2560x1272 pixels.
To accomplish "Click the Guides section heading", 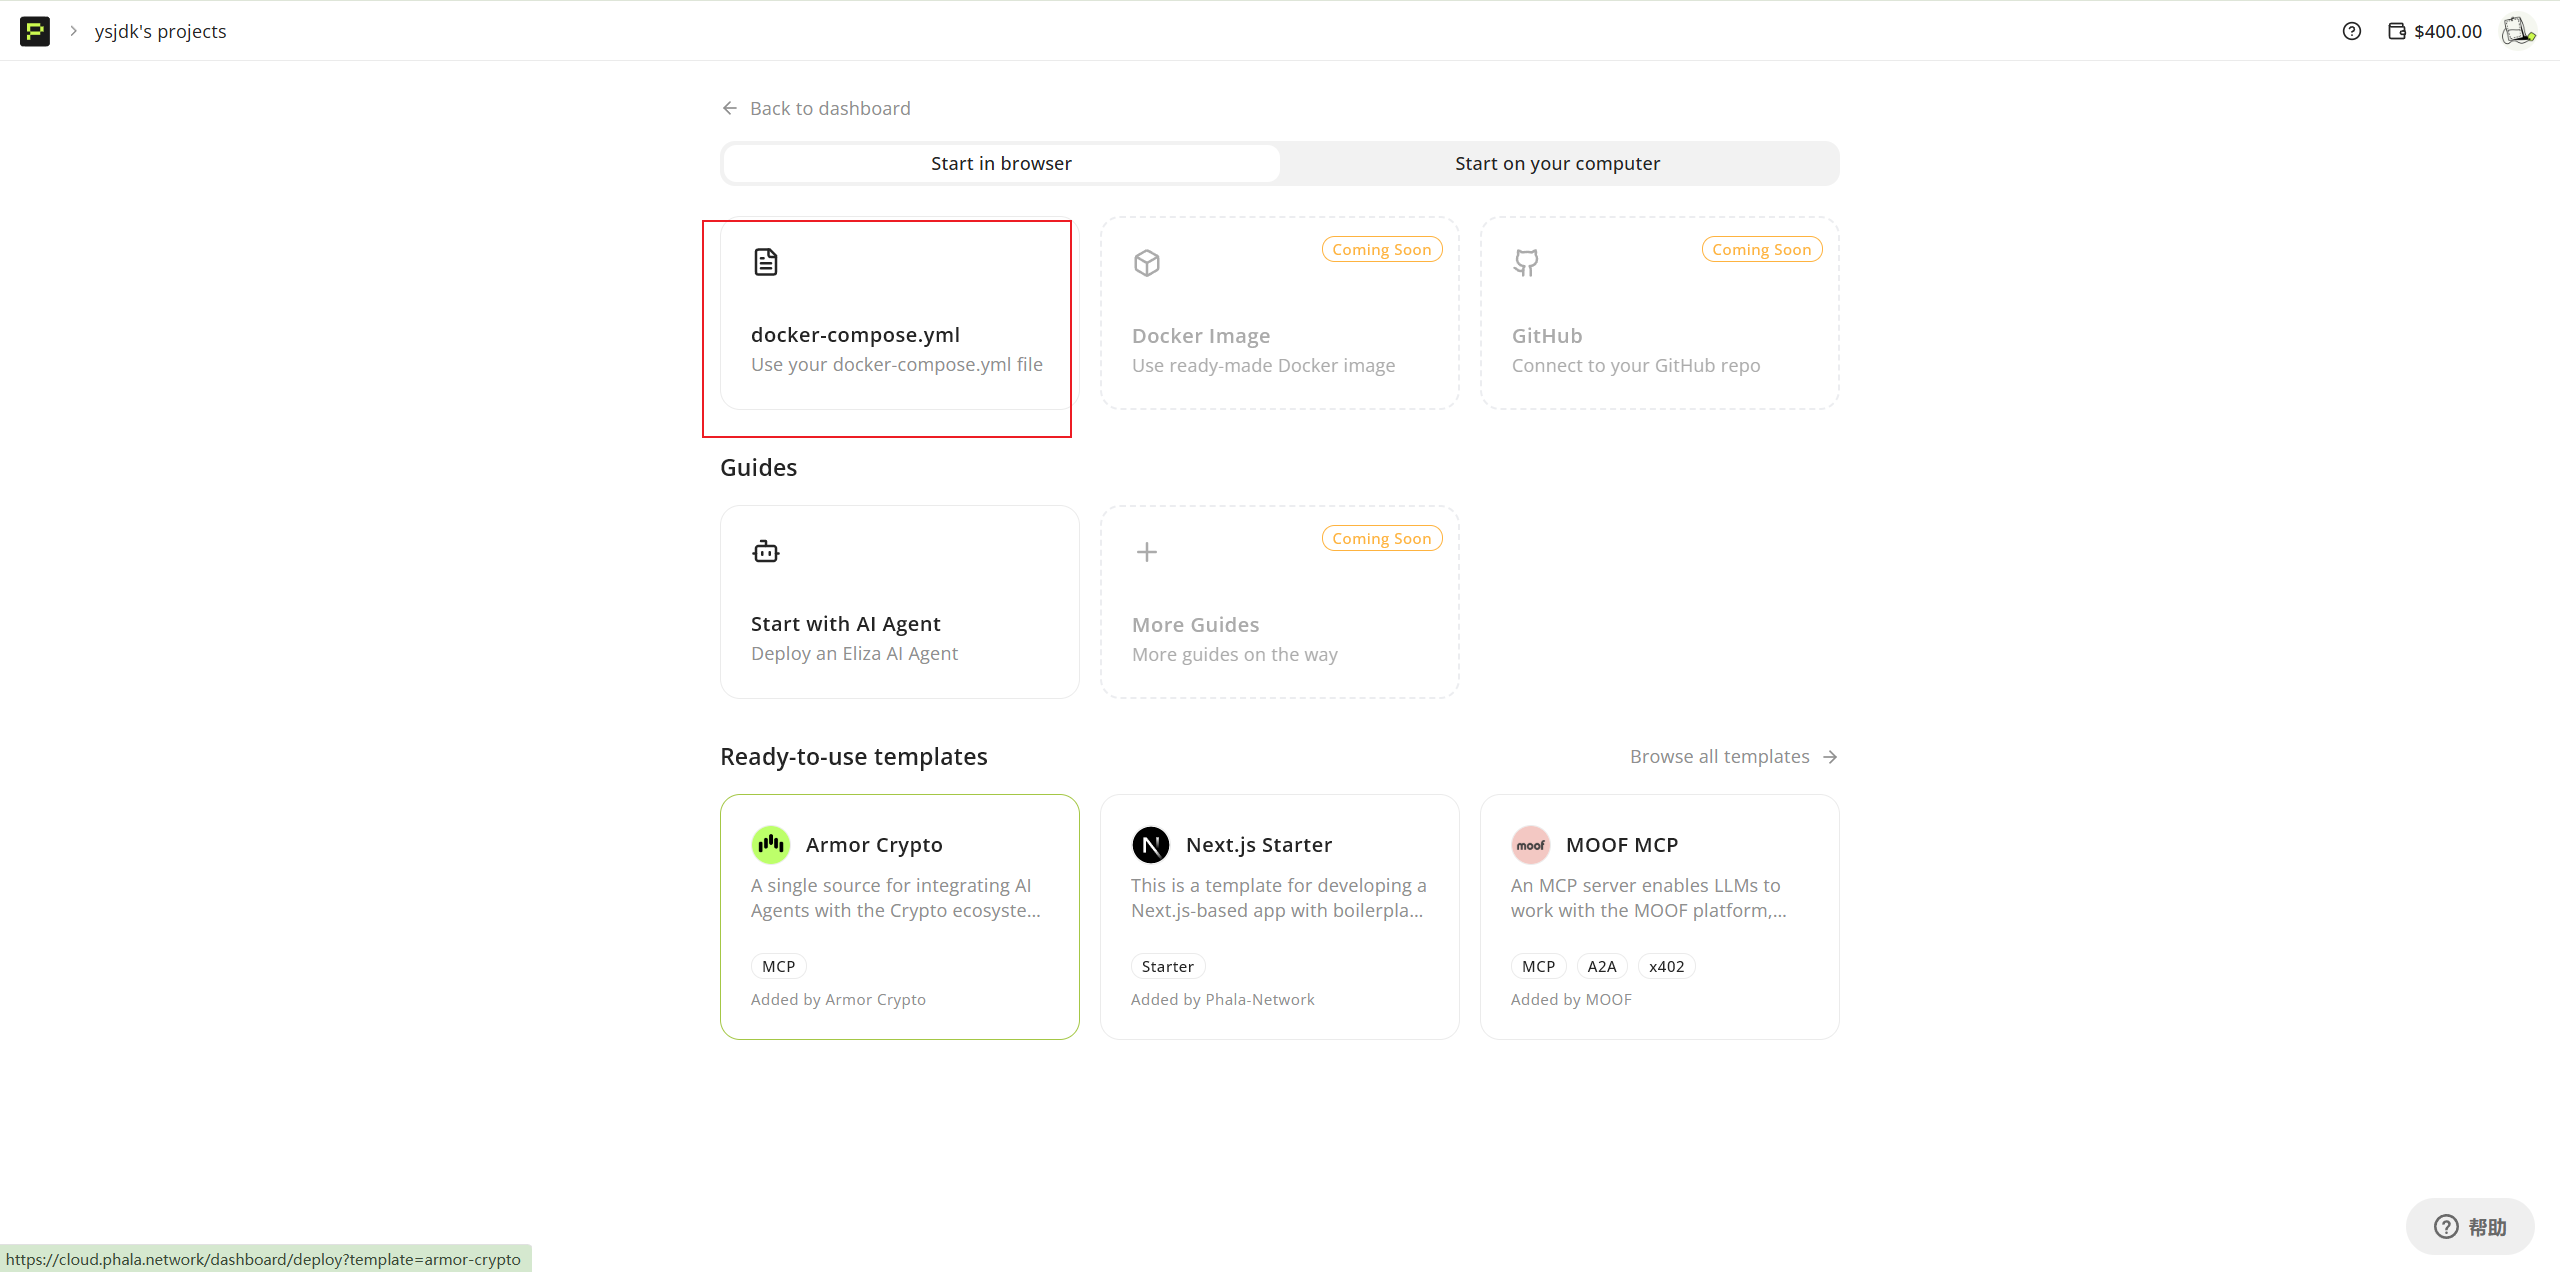I will [759, 467].
